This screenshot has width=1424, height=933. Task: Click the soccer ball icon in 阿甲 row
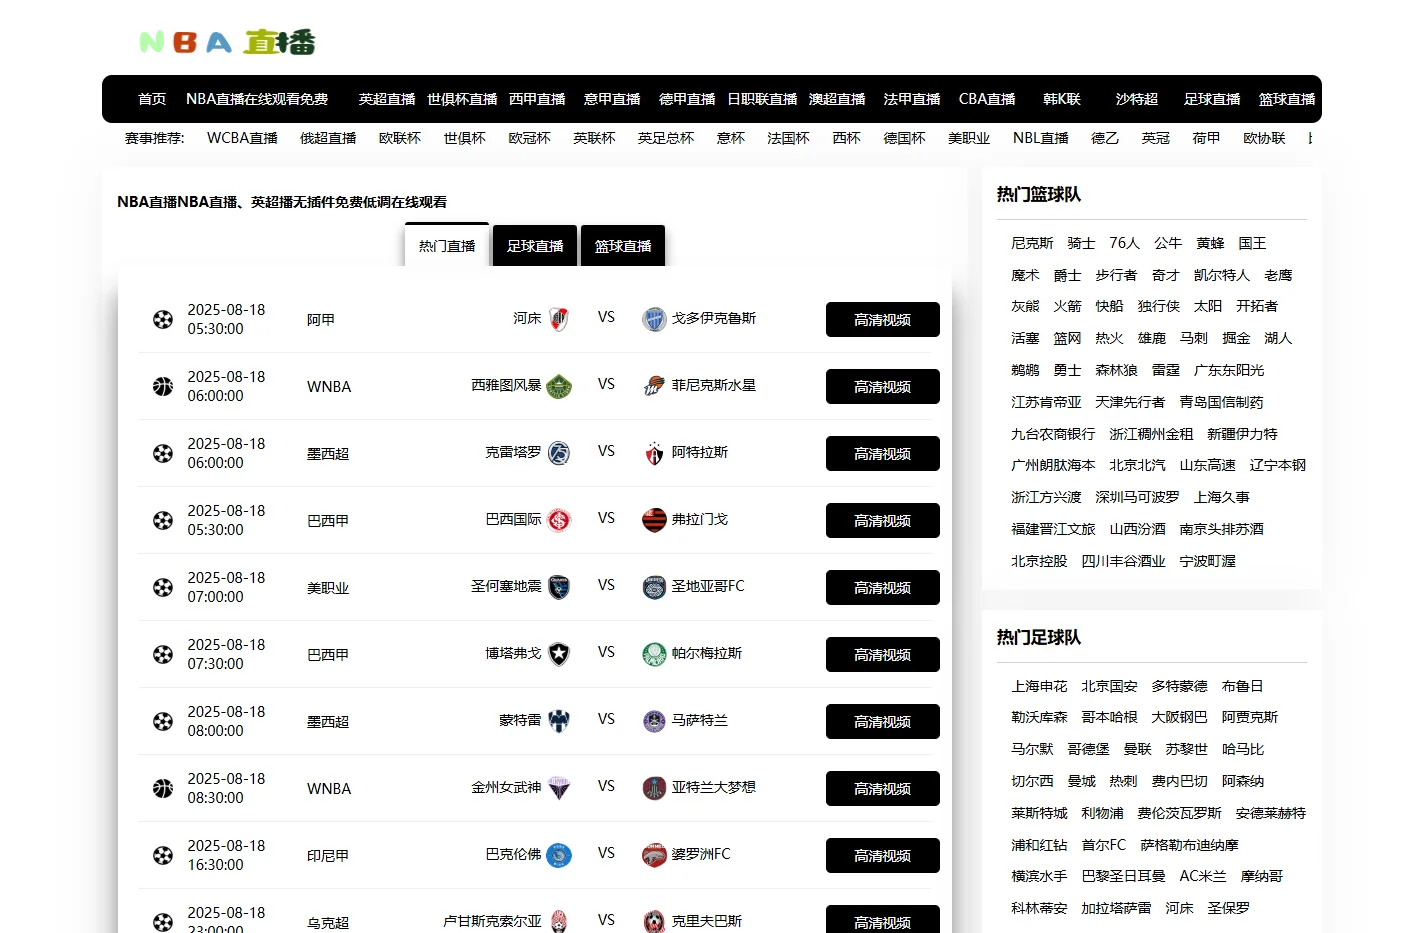pyautogui.click(x=163, y=319)
